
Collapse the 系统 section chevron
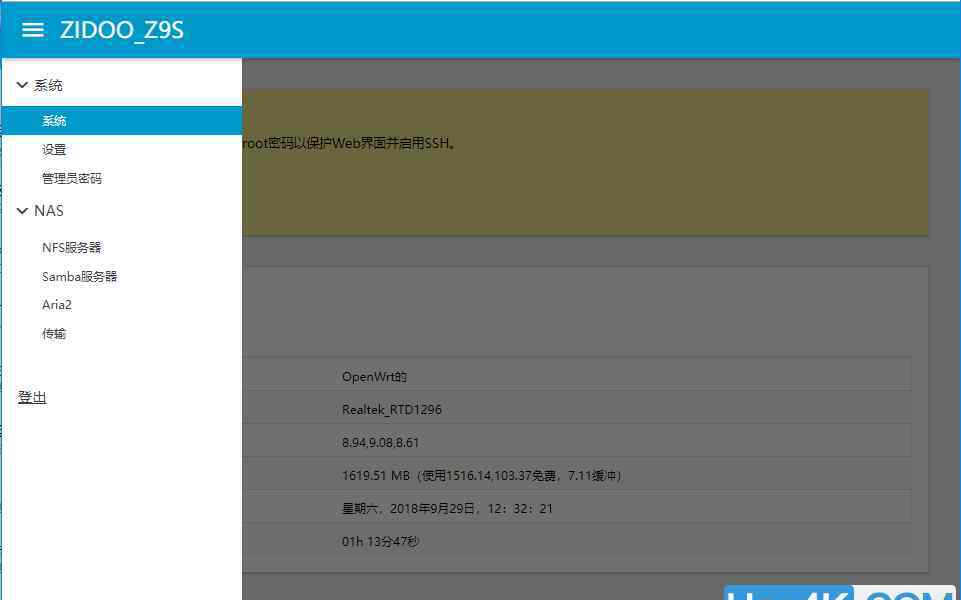(x=22, y=85)
